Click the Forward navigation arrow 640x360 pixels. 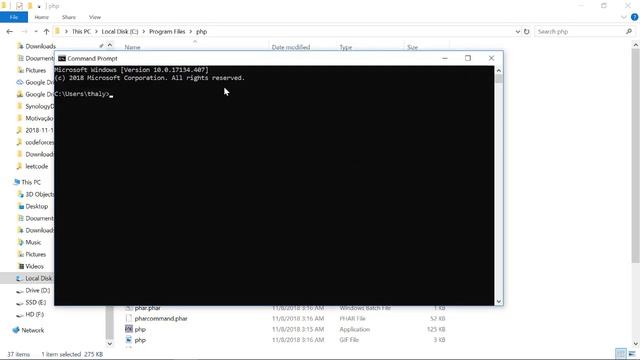coord(24,31)
